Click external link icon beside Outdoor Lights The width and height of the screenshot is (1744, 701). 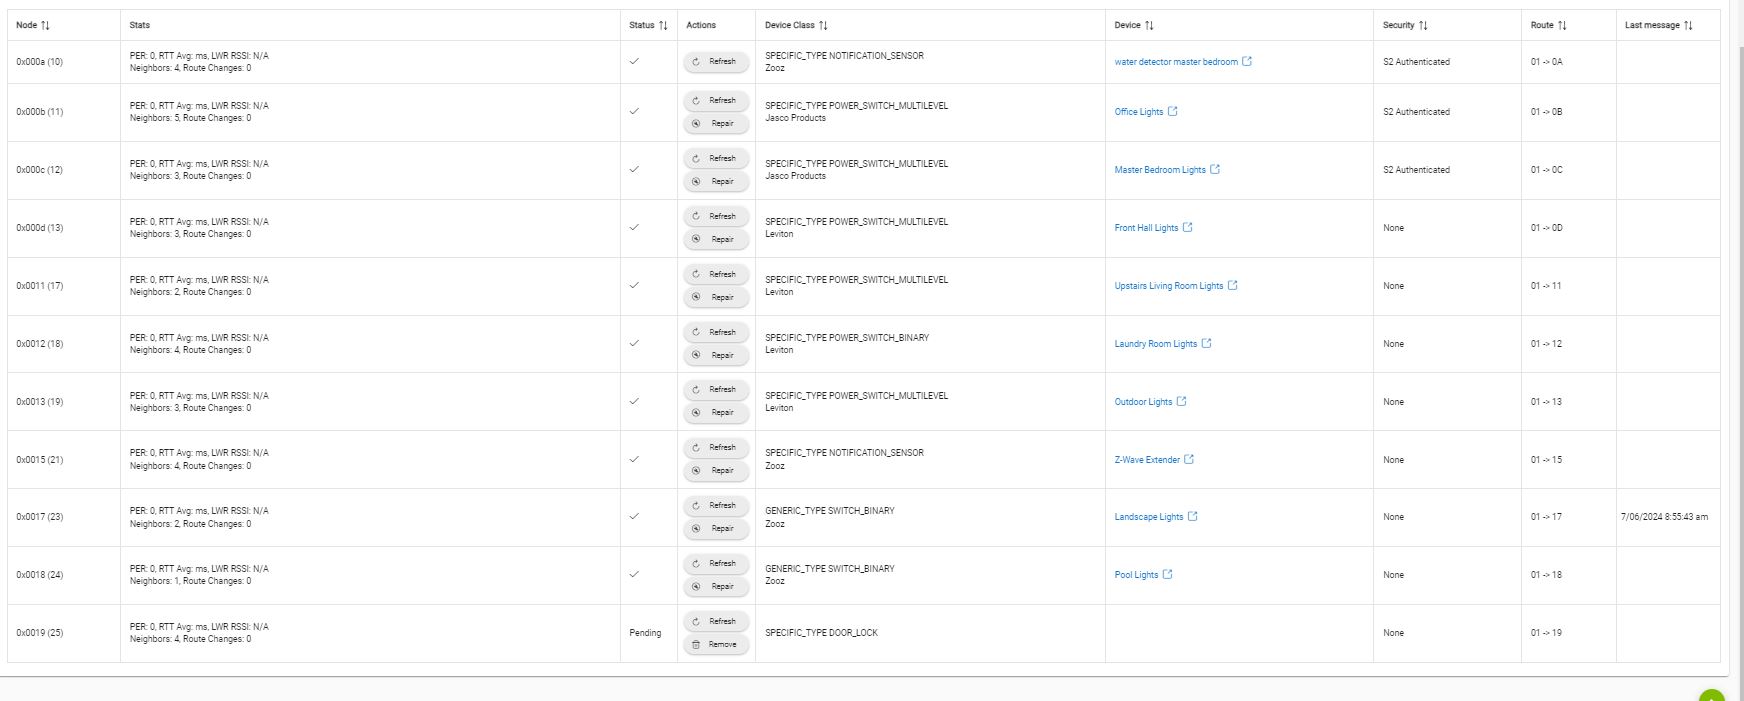[1181, 402]
